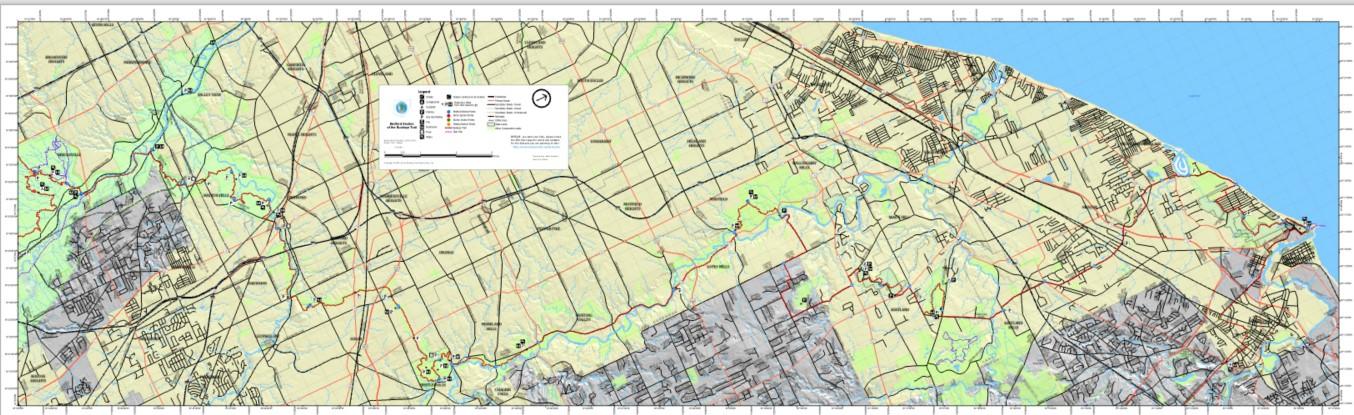
Task: Click the trail marker at the eastern lakeshore endpoint
Action: point(1306,220)
